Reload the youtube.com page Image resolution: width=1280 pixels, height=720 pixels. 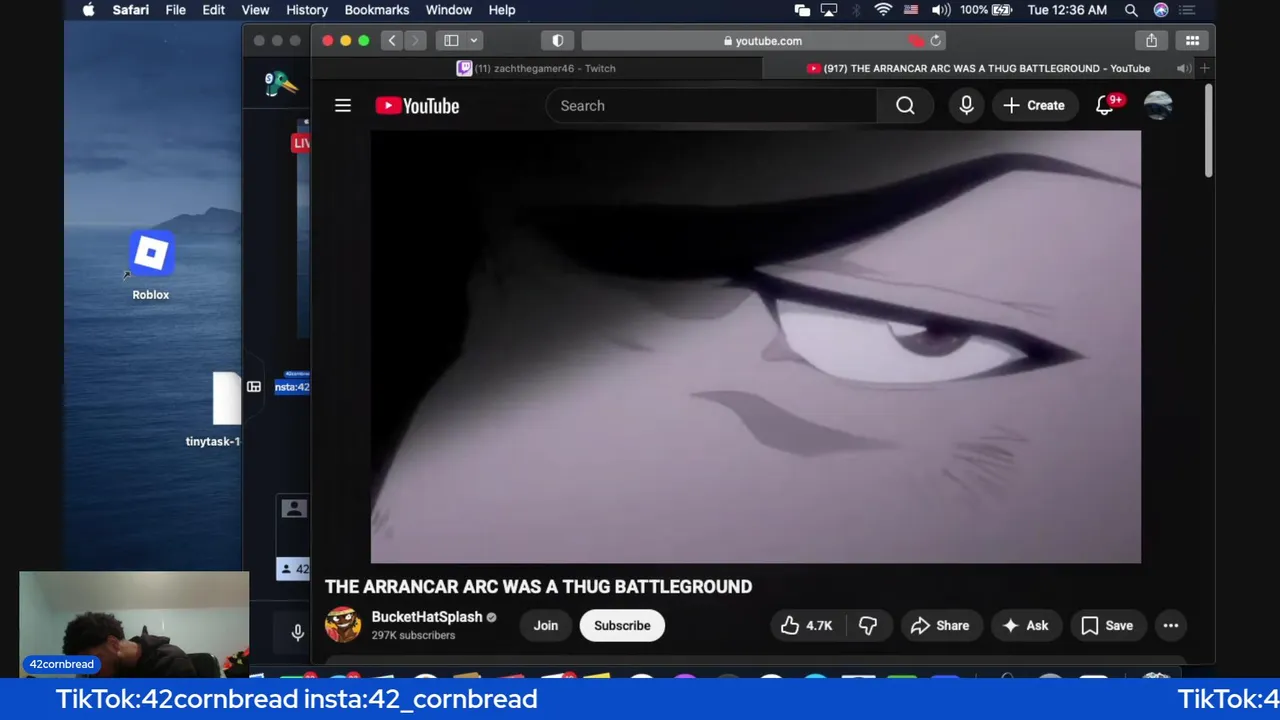coord(936,41)
